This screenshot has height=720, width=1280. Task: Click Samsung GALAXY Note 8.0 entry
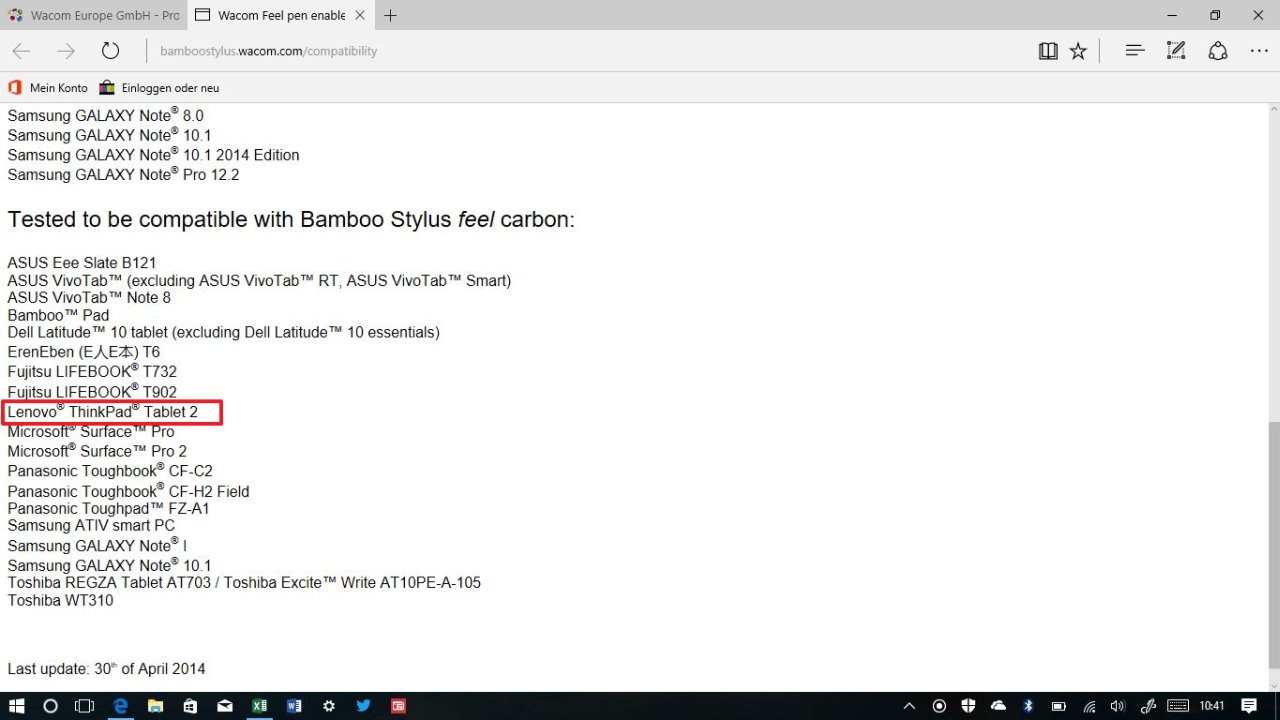pos(105,116)
